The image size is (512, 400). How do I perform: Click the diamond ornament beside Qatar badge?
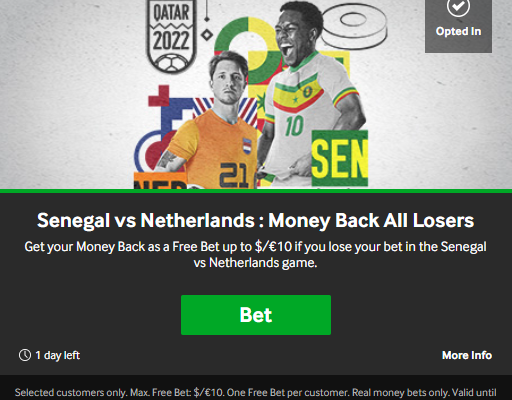click(207, 35)
